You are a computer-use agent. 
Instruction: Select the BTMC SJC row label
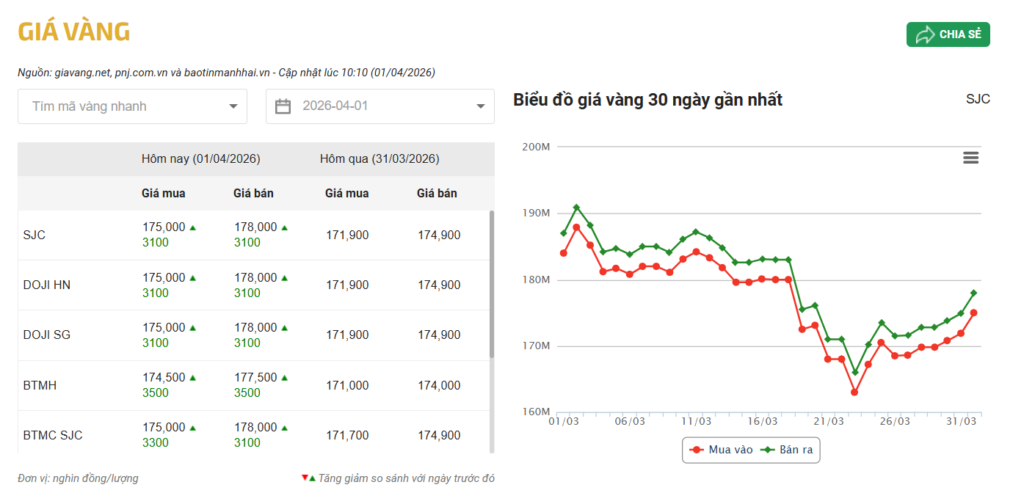coord(52,435)
